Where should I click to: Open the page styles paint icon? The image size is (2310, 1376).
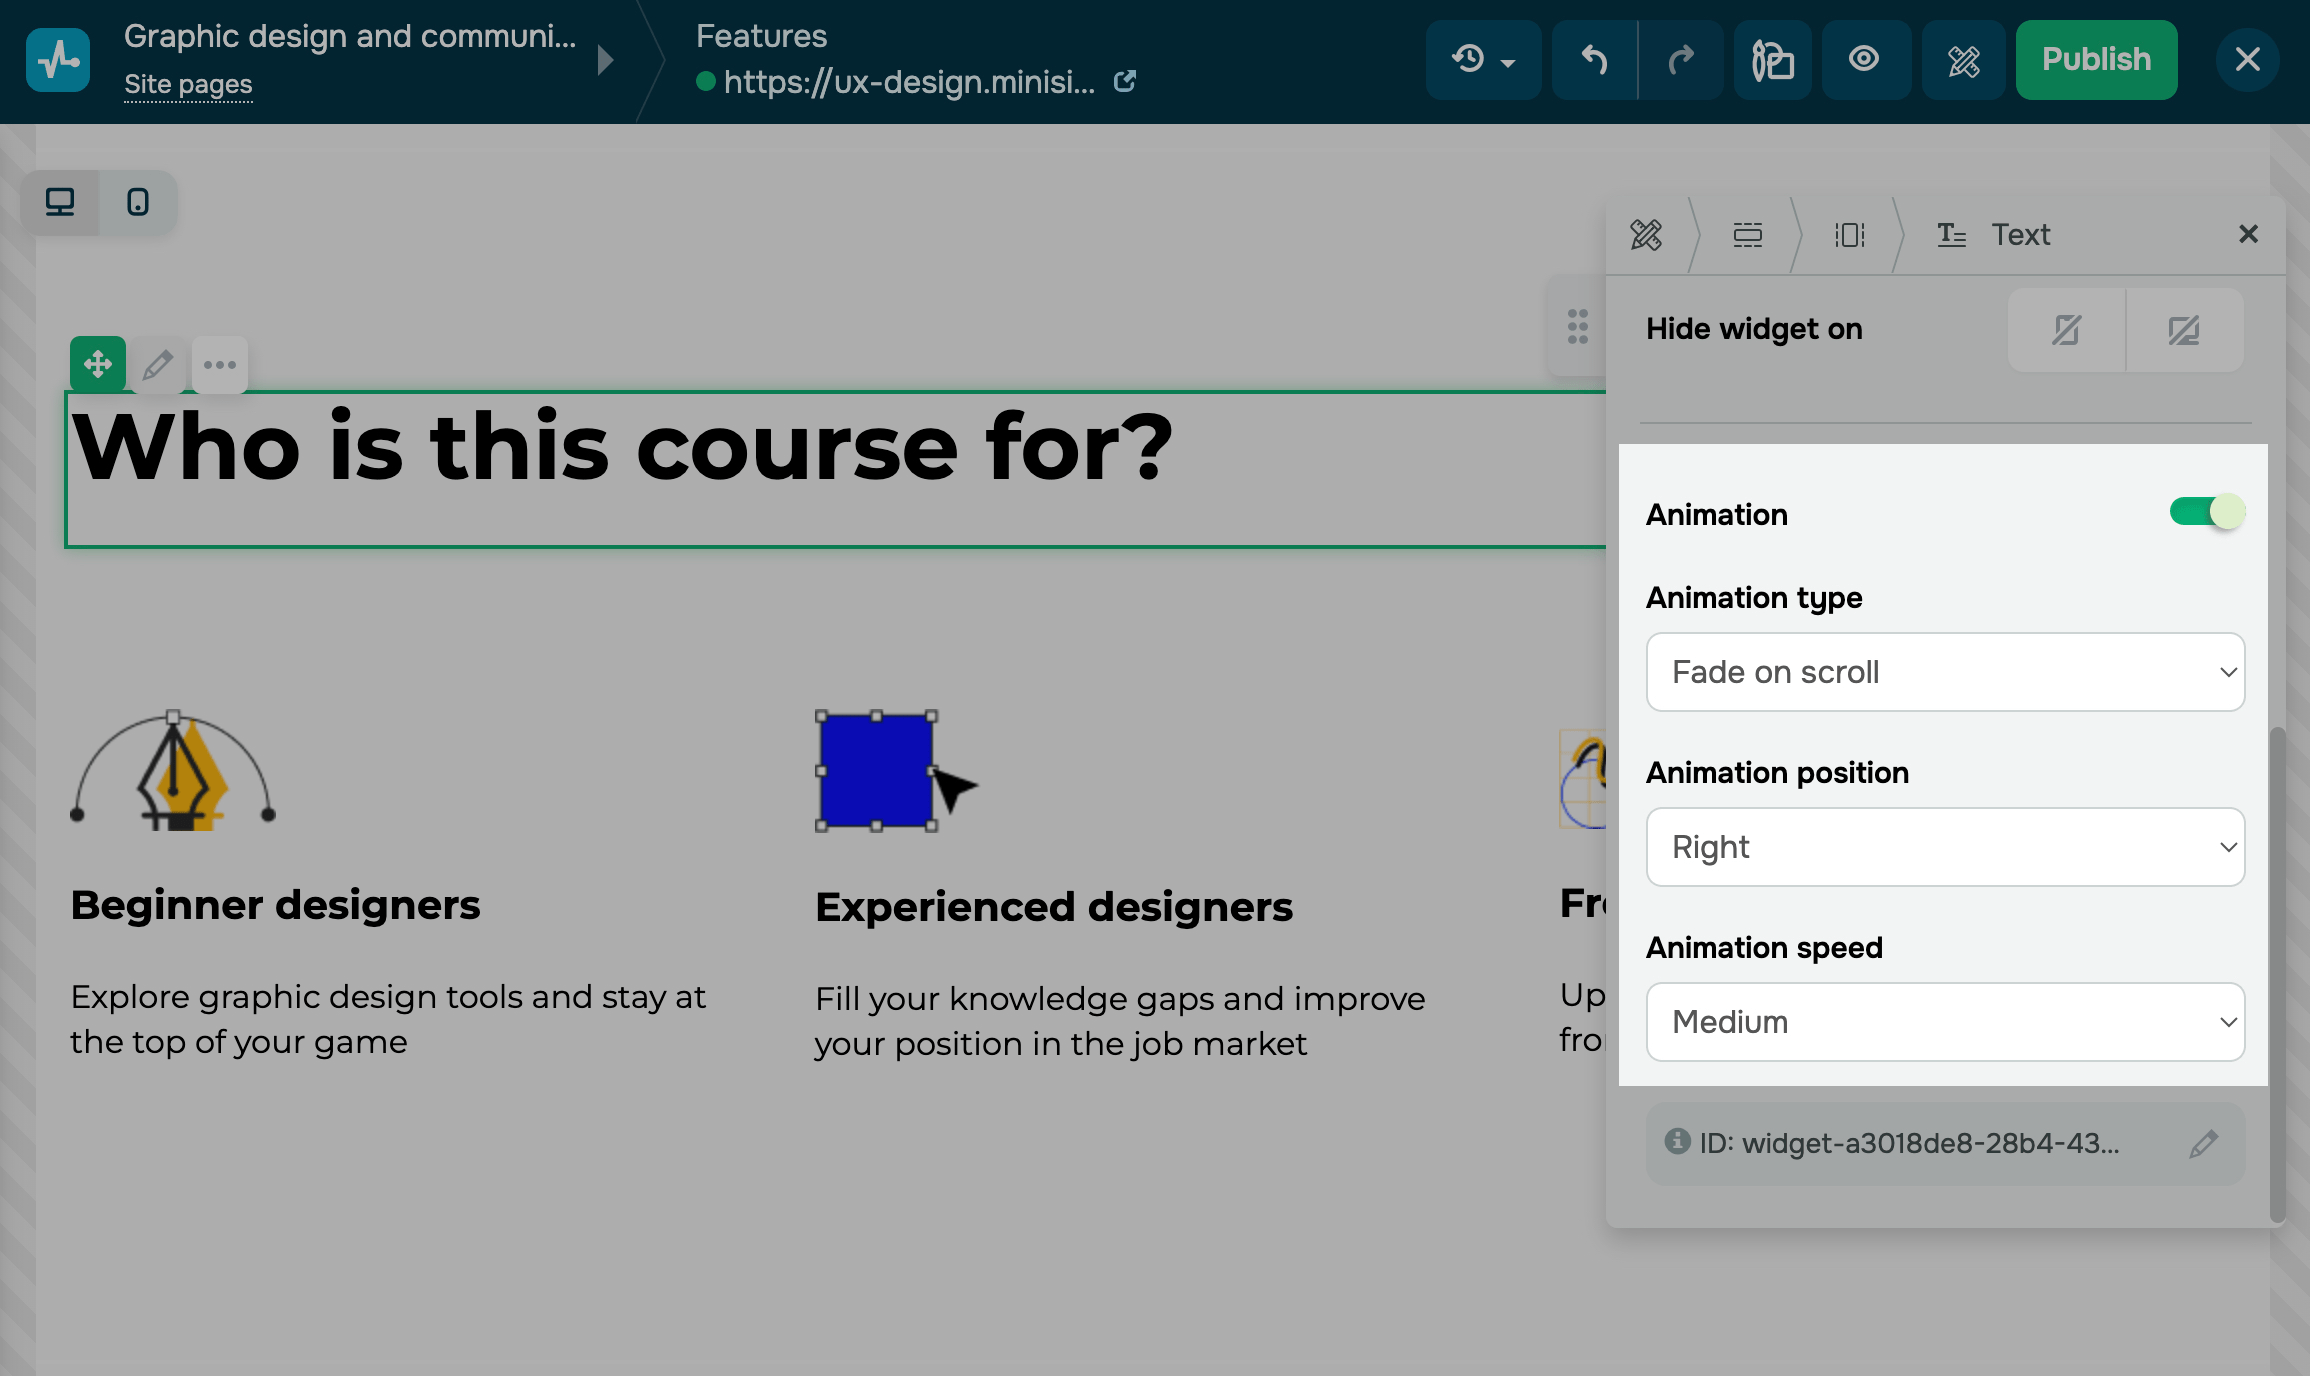tap(1772, 60)
